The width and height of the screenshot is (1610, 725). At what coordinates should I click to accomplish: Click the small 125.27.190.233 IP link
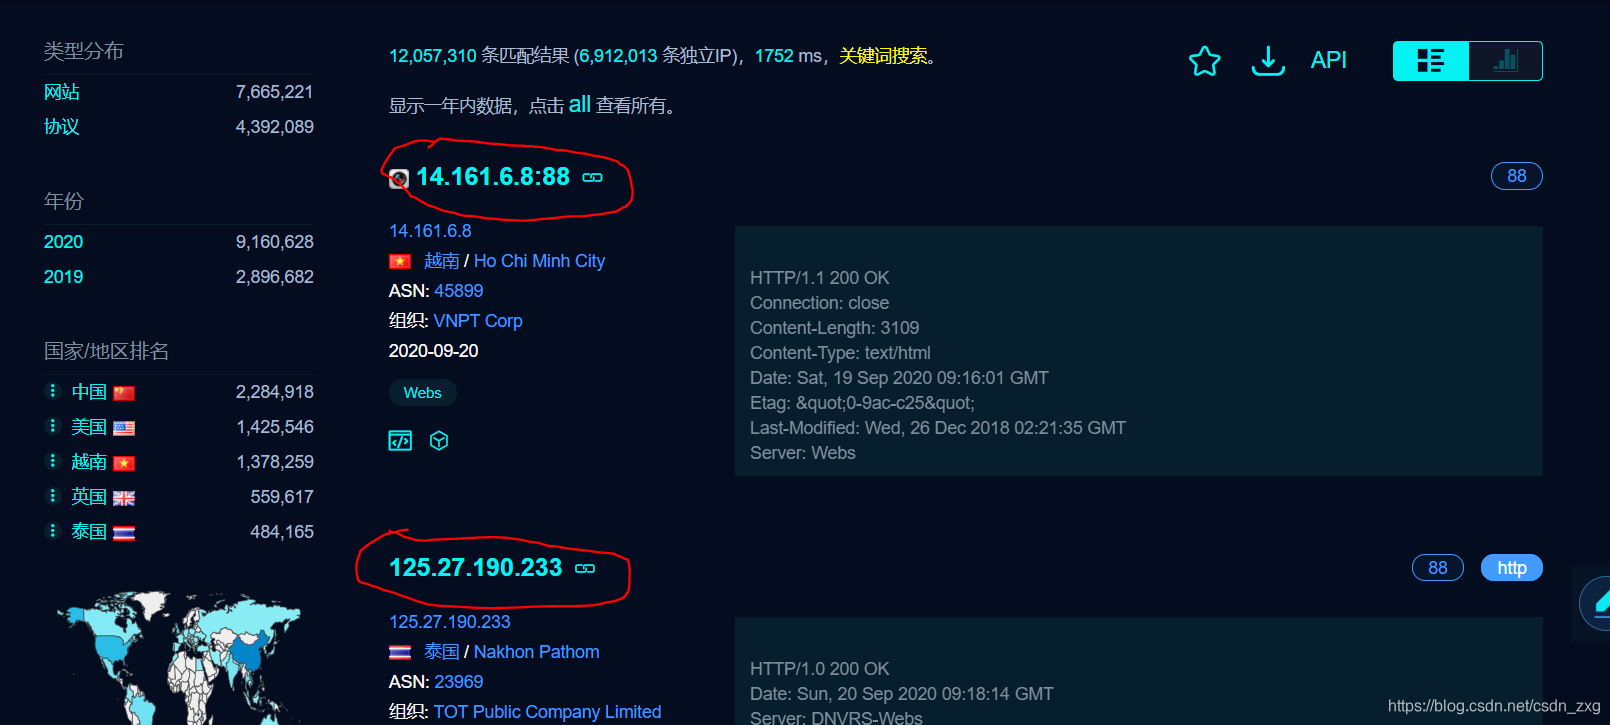pos(450,622)
